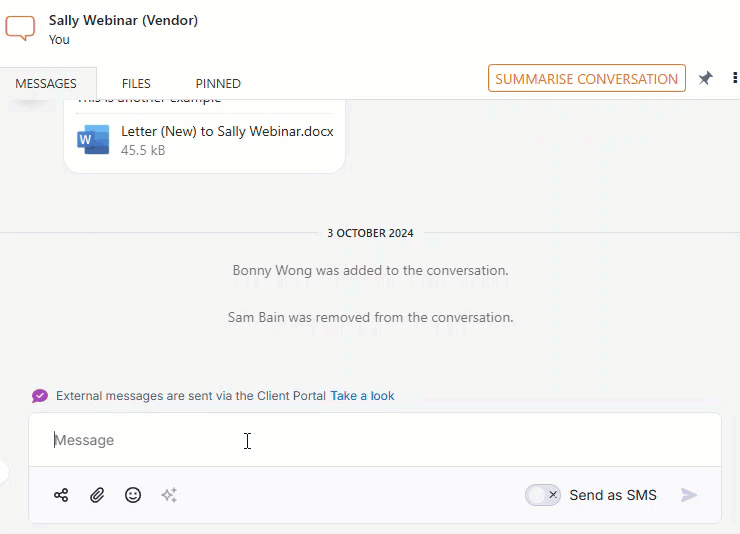This screenshot has height=534, width=740.
Task: Open the three-dot more options menu
Action: (734, 78)
